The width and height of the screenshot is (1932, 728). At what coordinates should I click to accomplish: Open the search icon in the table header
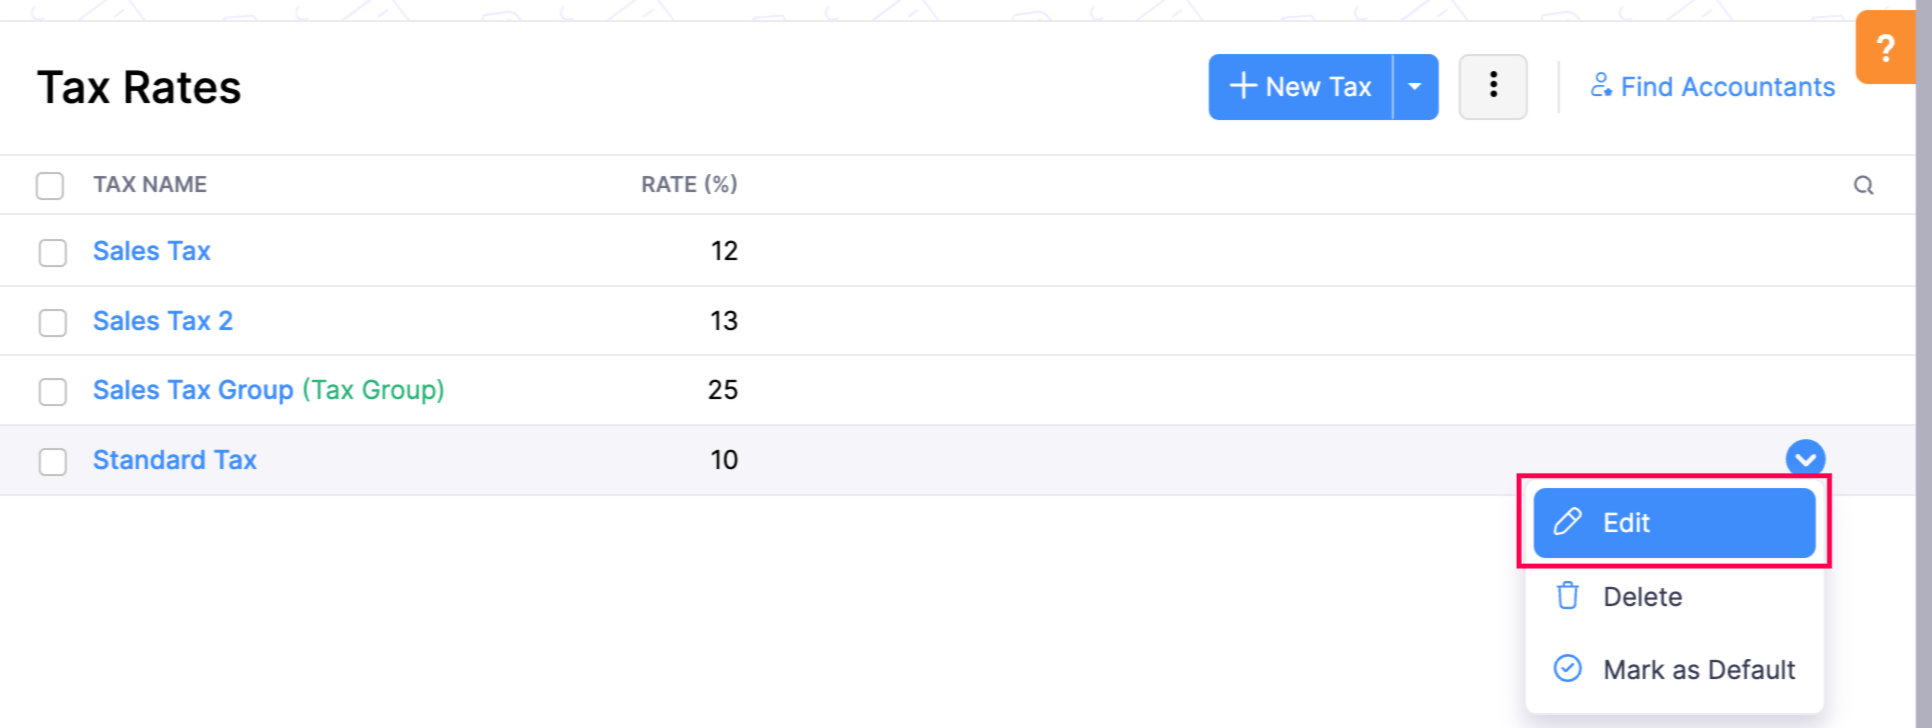(1864, 185)
